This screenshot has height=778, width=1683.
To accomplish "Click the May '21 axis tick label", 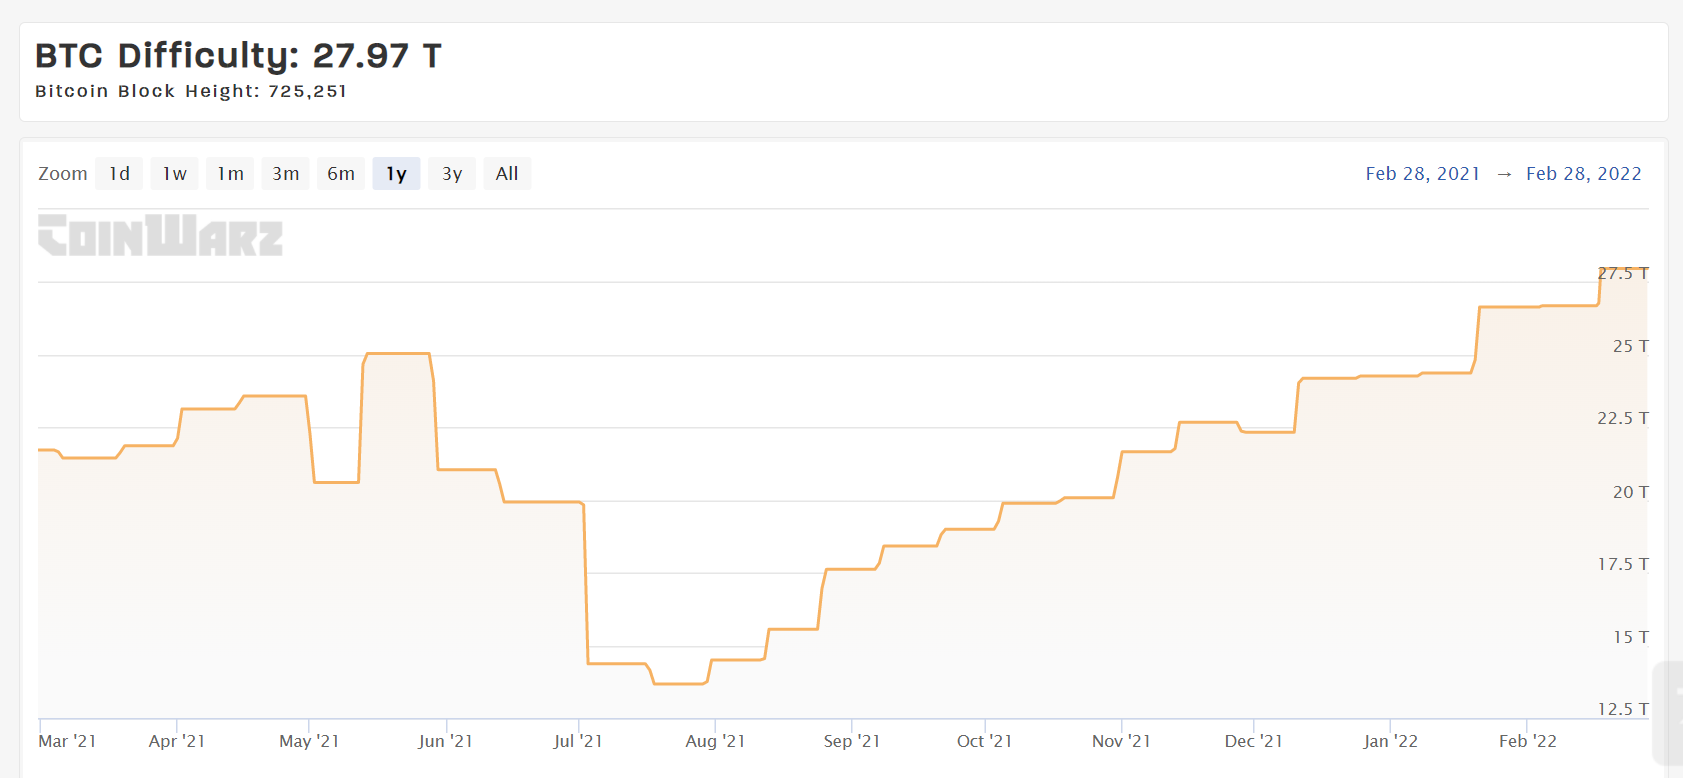I will coord(309,741).
